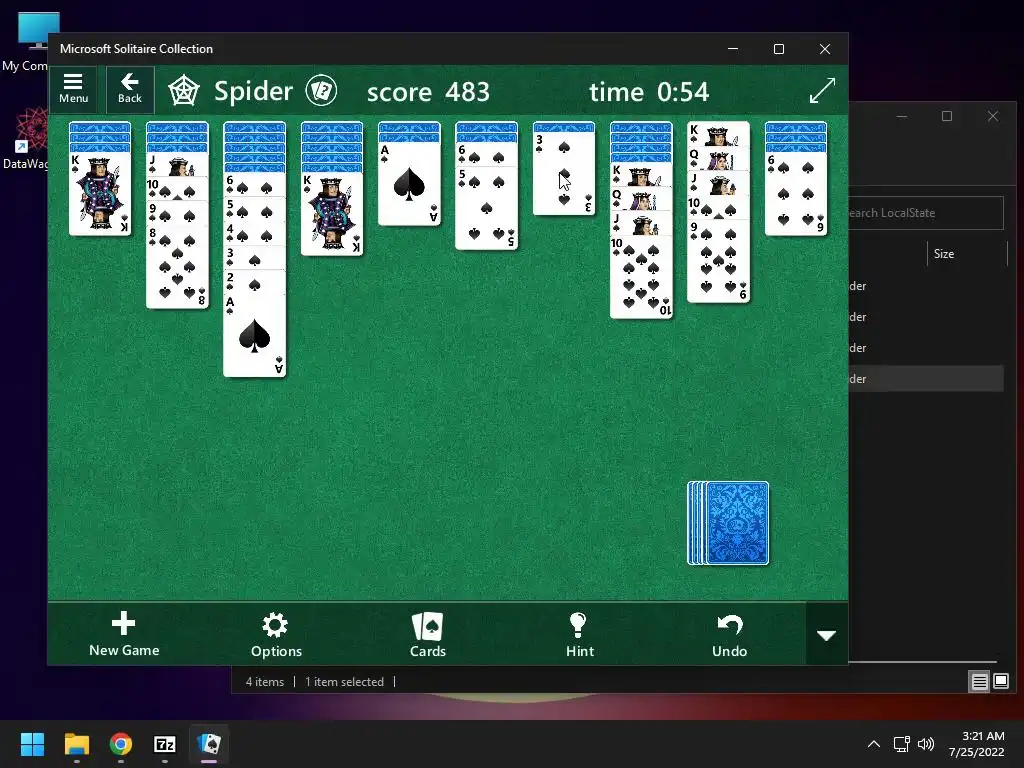Click the Spider game title
1024x768 pixels.
[x=253, y=91]
